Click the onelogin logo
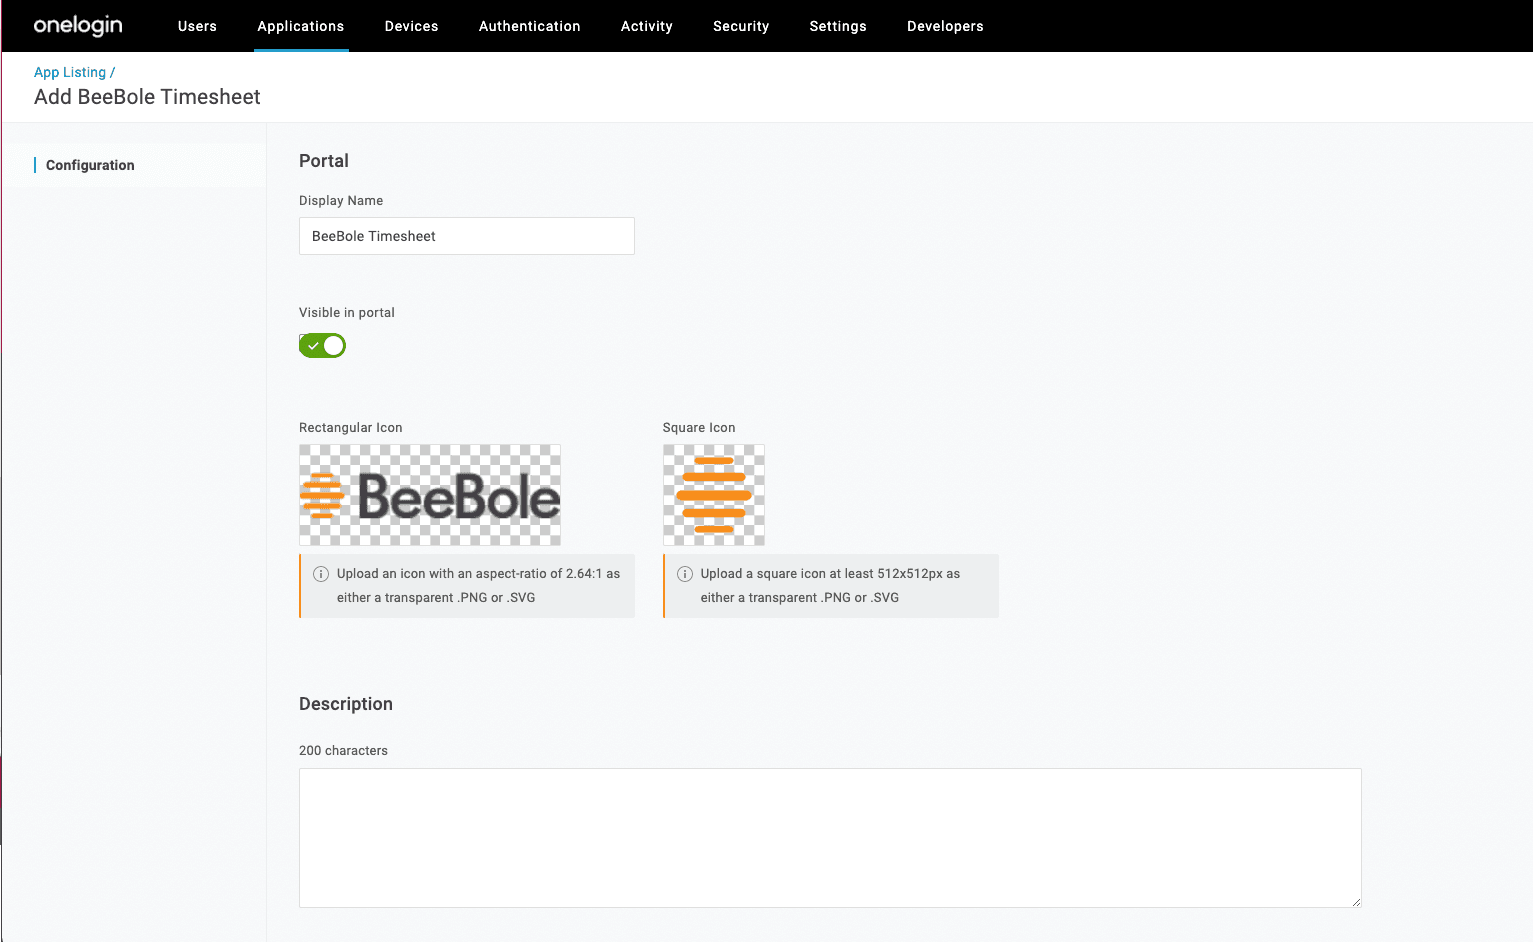Image resolution: width=1533 pixels, height=942 pixels. (78, 26)
